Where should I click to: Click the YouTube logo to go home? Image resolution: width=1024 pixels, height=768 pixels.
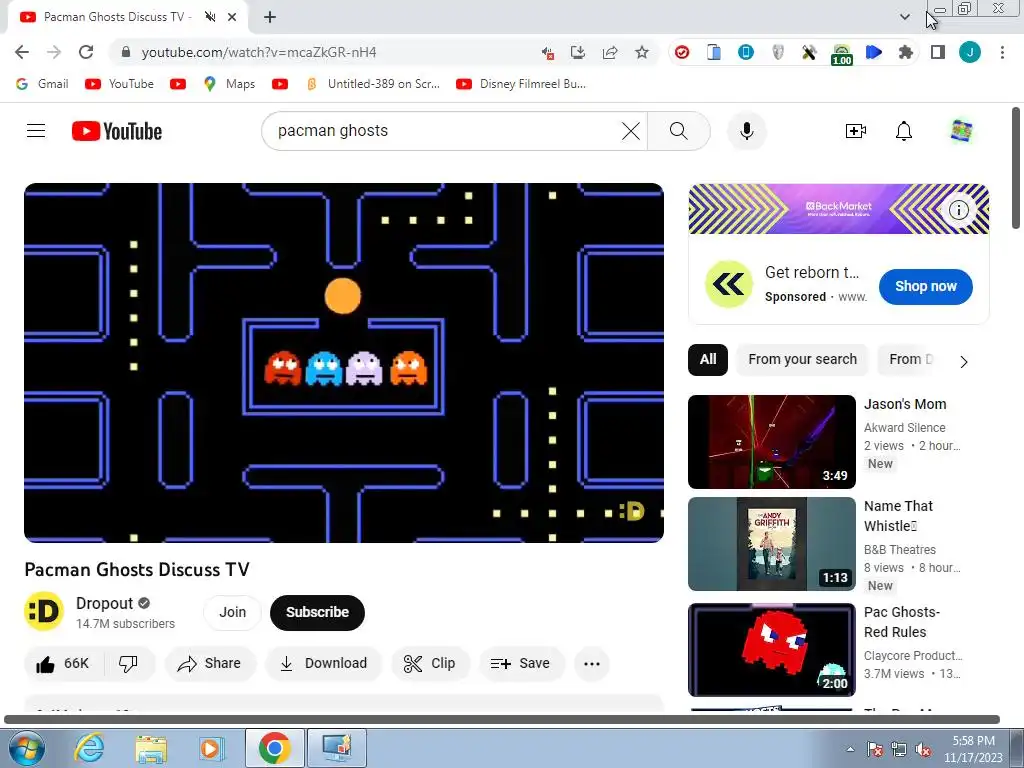coord(117,131)
